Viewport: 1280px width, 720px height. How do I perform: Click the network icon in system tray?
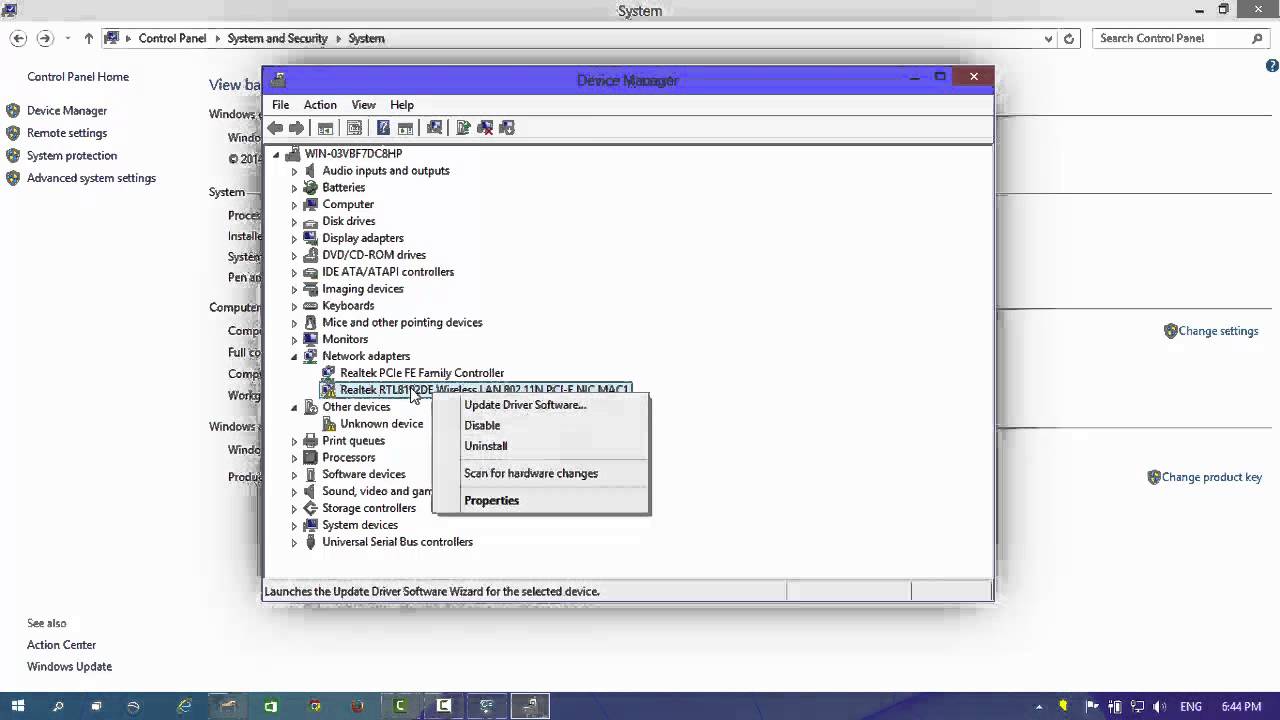pyautogui.click(x=1136, y=706)
